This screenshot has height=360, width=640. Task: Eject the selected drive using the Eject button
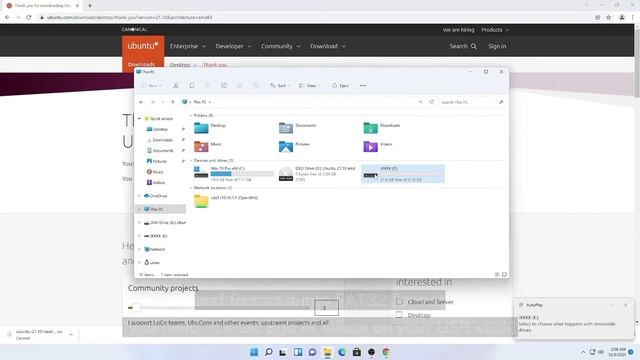(340, 86)
